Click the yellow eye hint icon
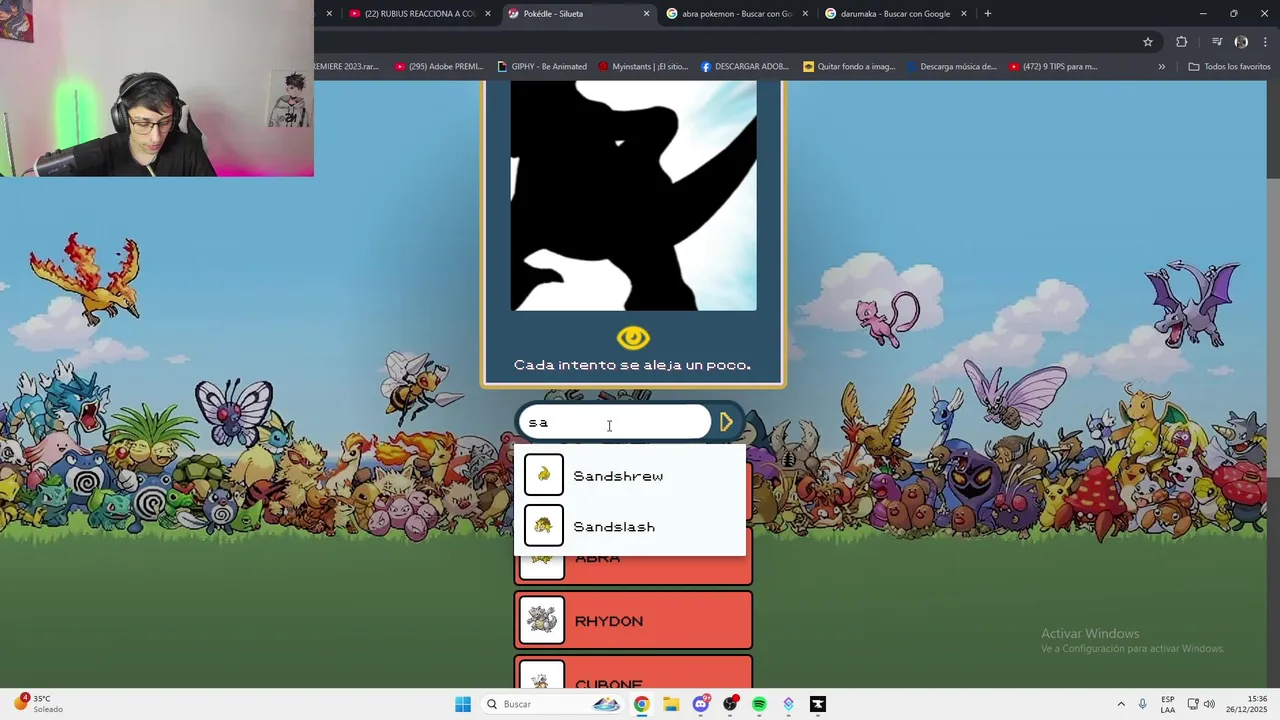Screen dimensions: 1280x720 tap(633, 338)
